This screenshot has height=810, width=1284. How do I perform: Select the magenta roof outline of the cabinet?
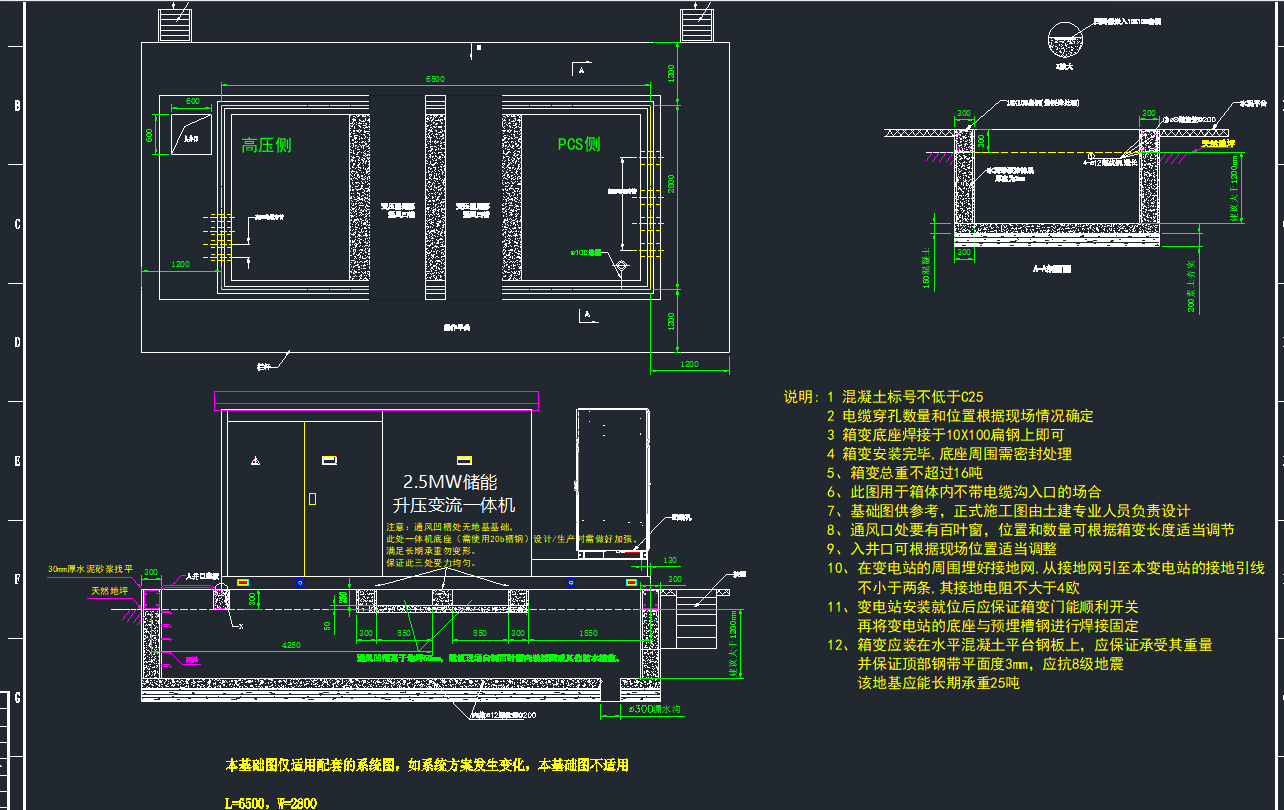[377, 401]
